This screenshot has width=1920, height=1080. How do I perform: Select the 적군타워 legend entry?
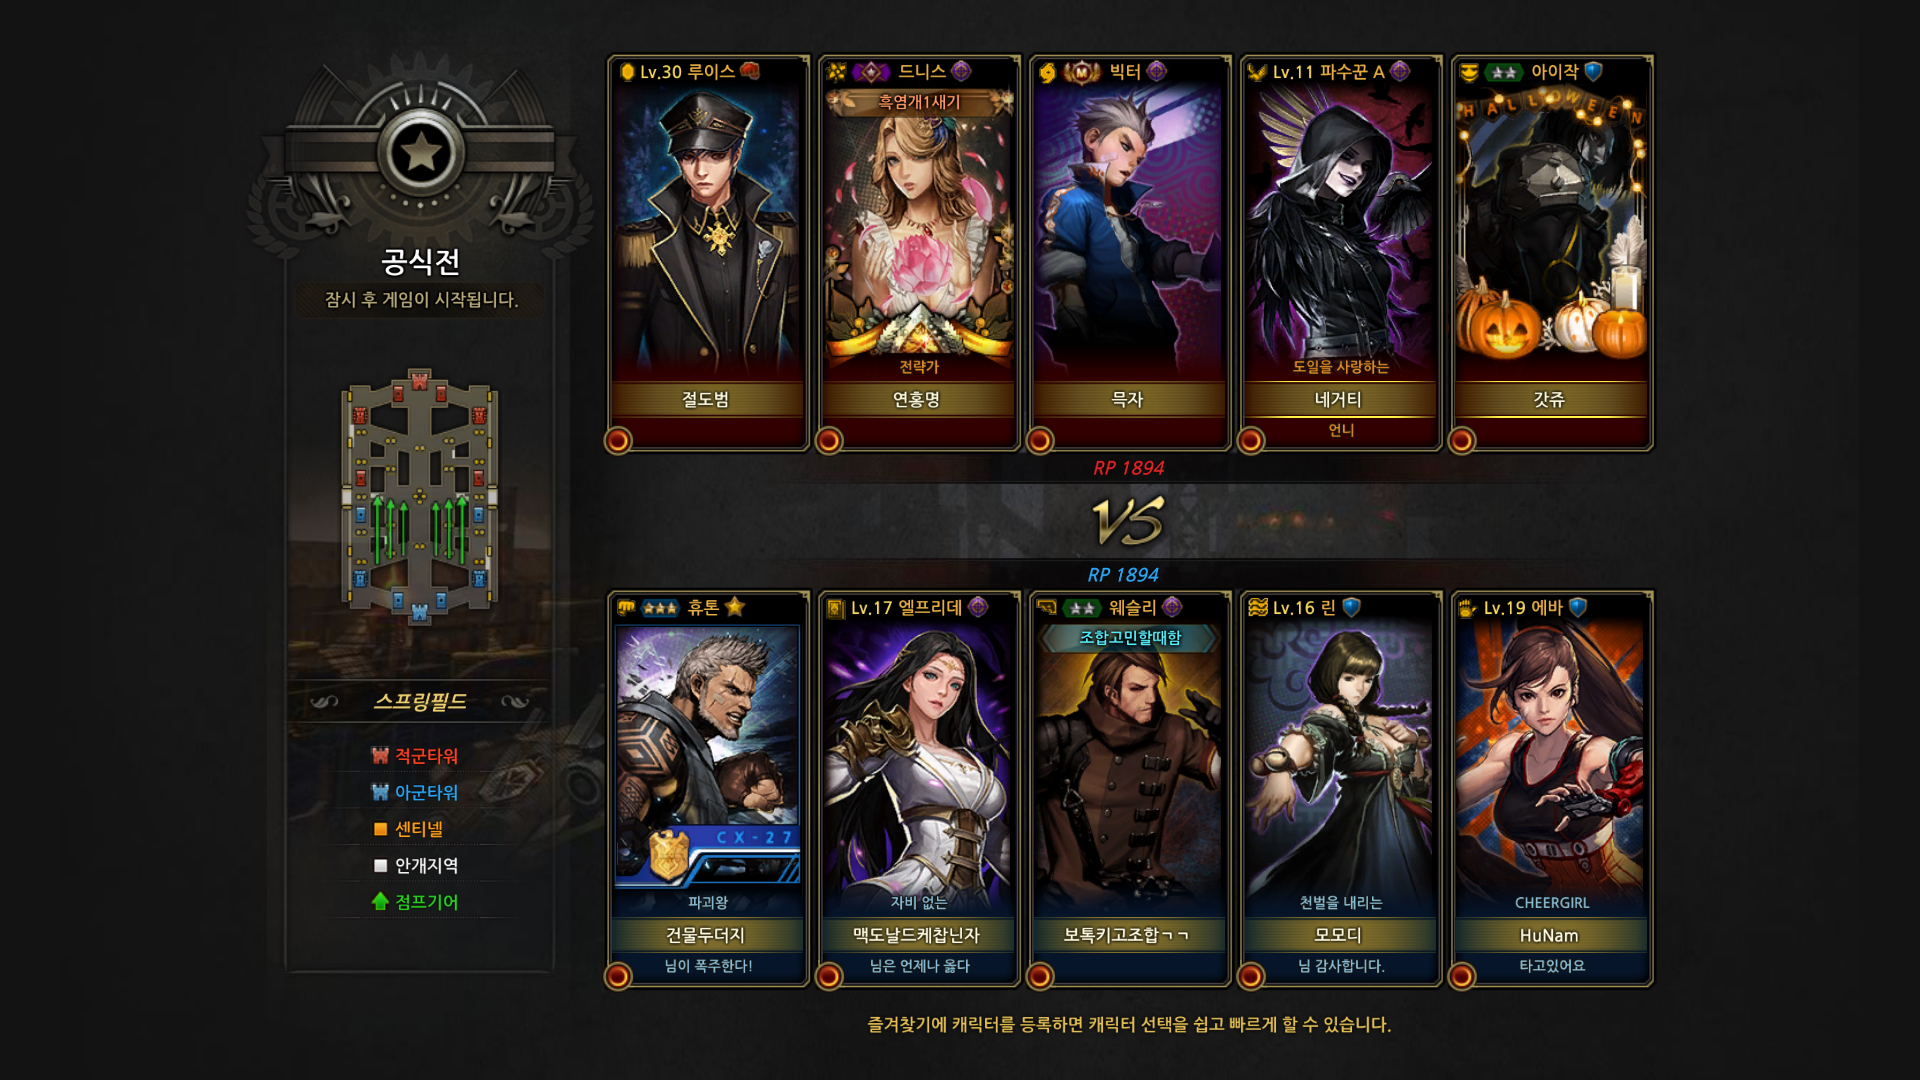415,756
